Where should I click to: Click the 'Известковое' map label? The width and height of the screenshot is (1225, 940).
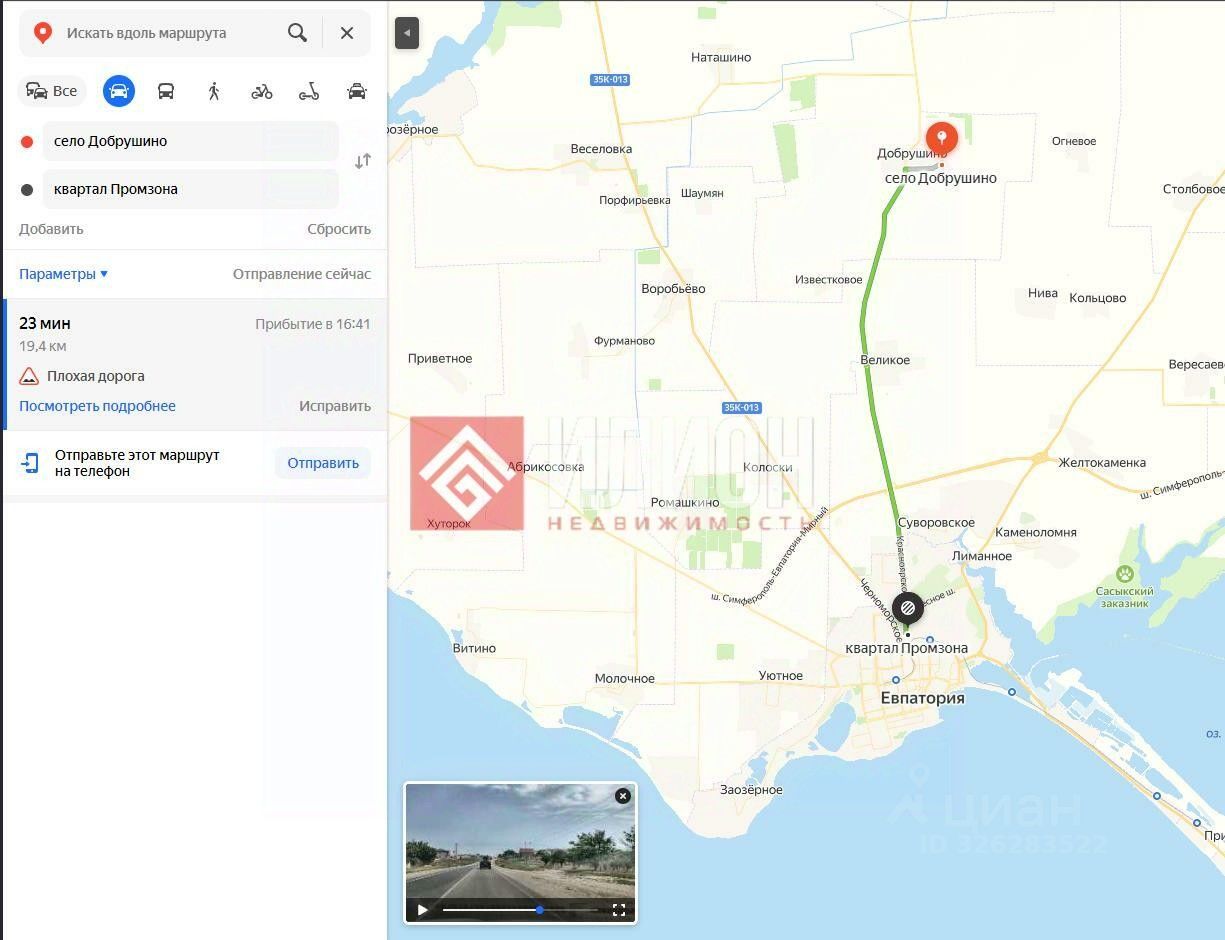[x=828, y=280]
